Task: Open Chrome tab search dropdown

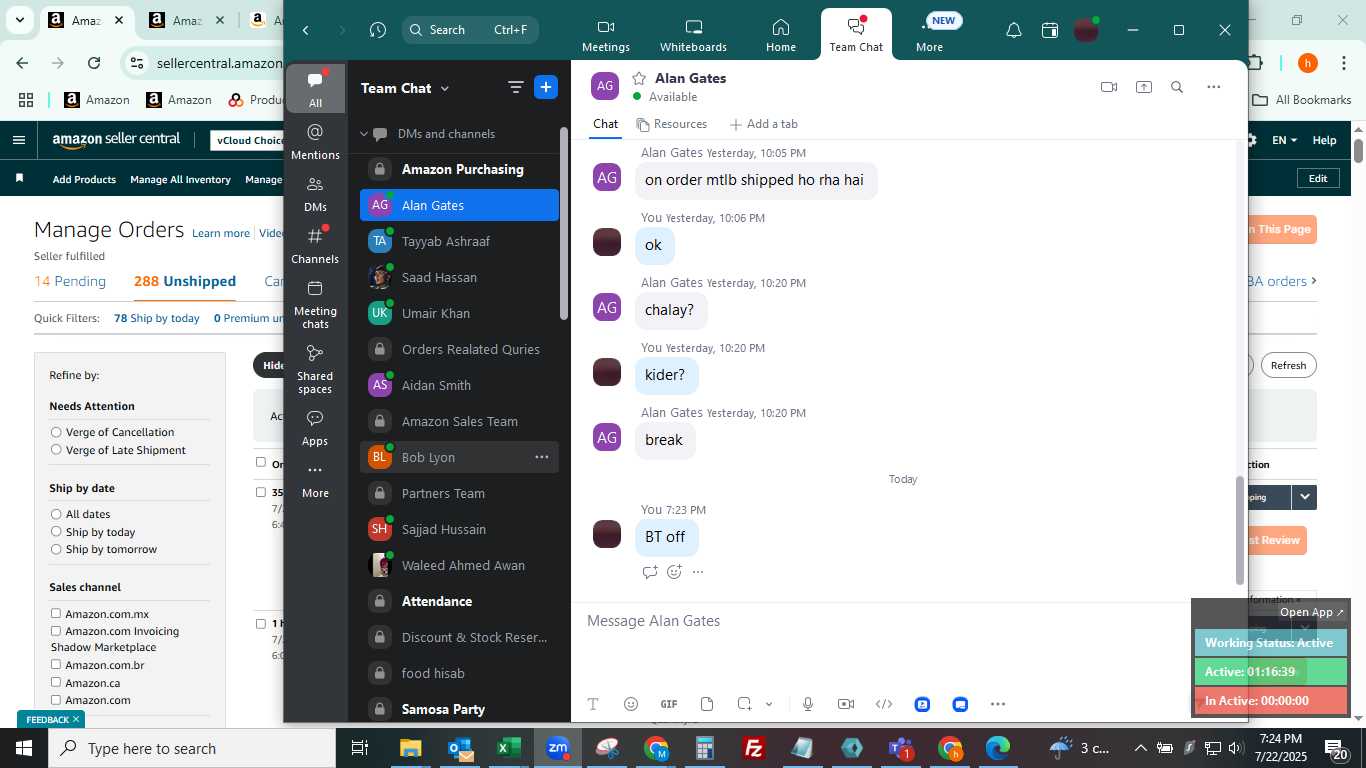Action: click(x=19, y=20)
